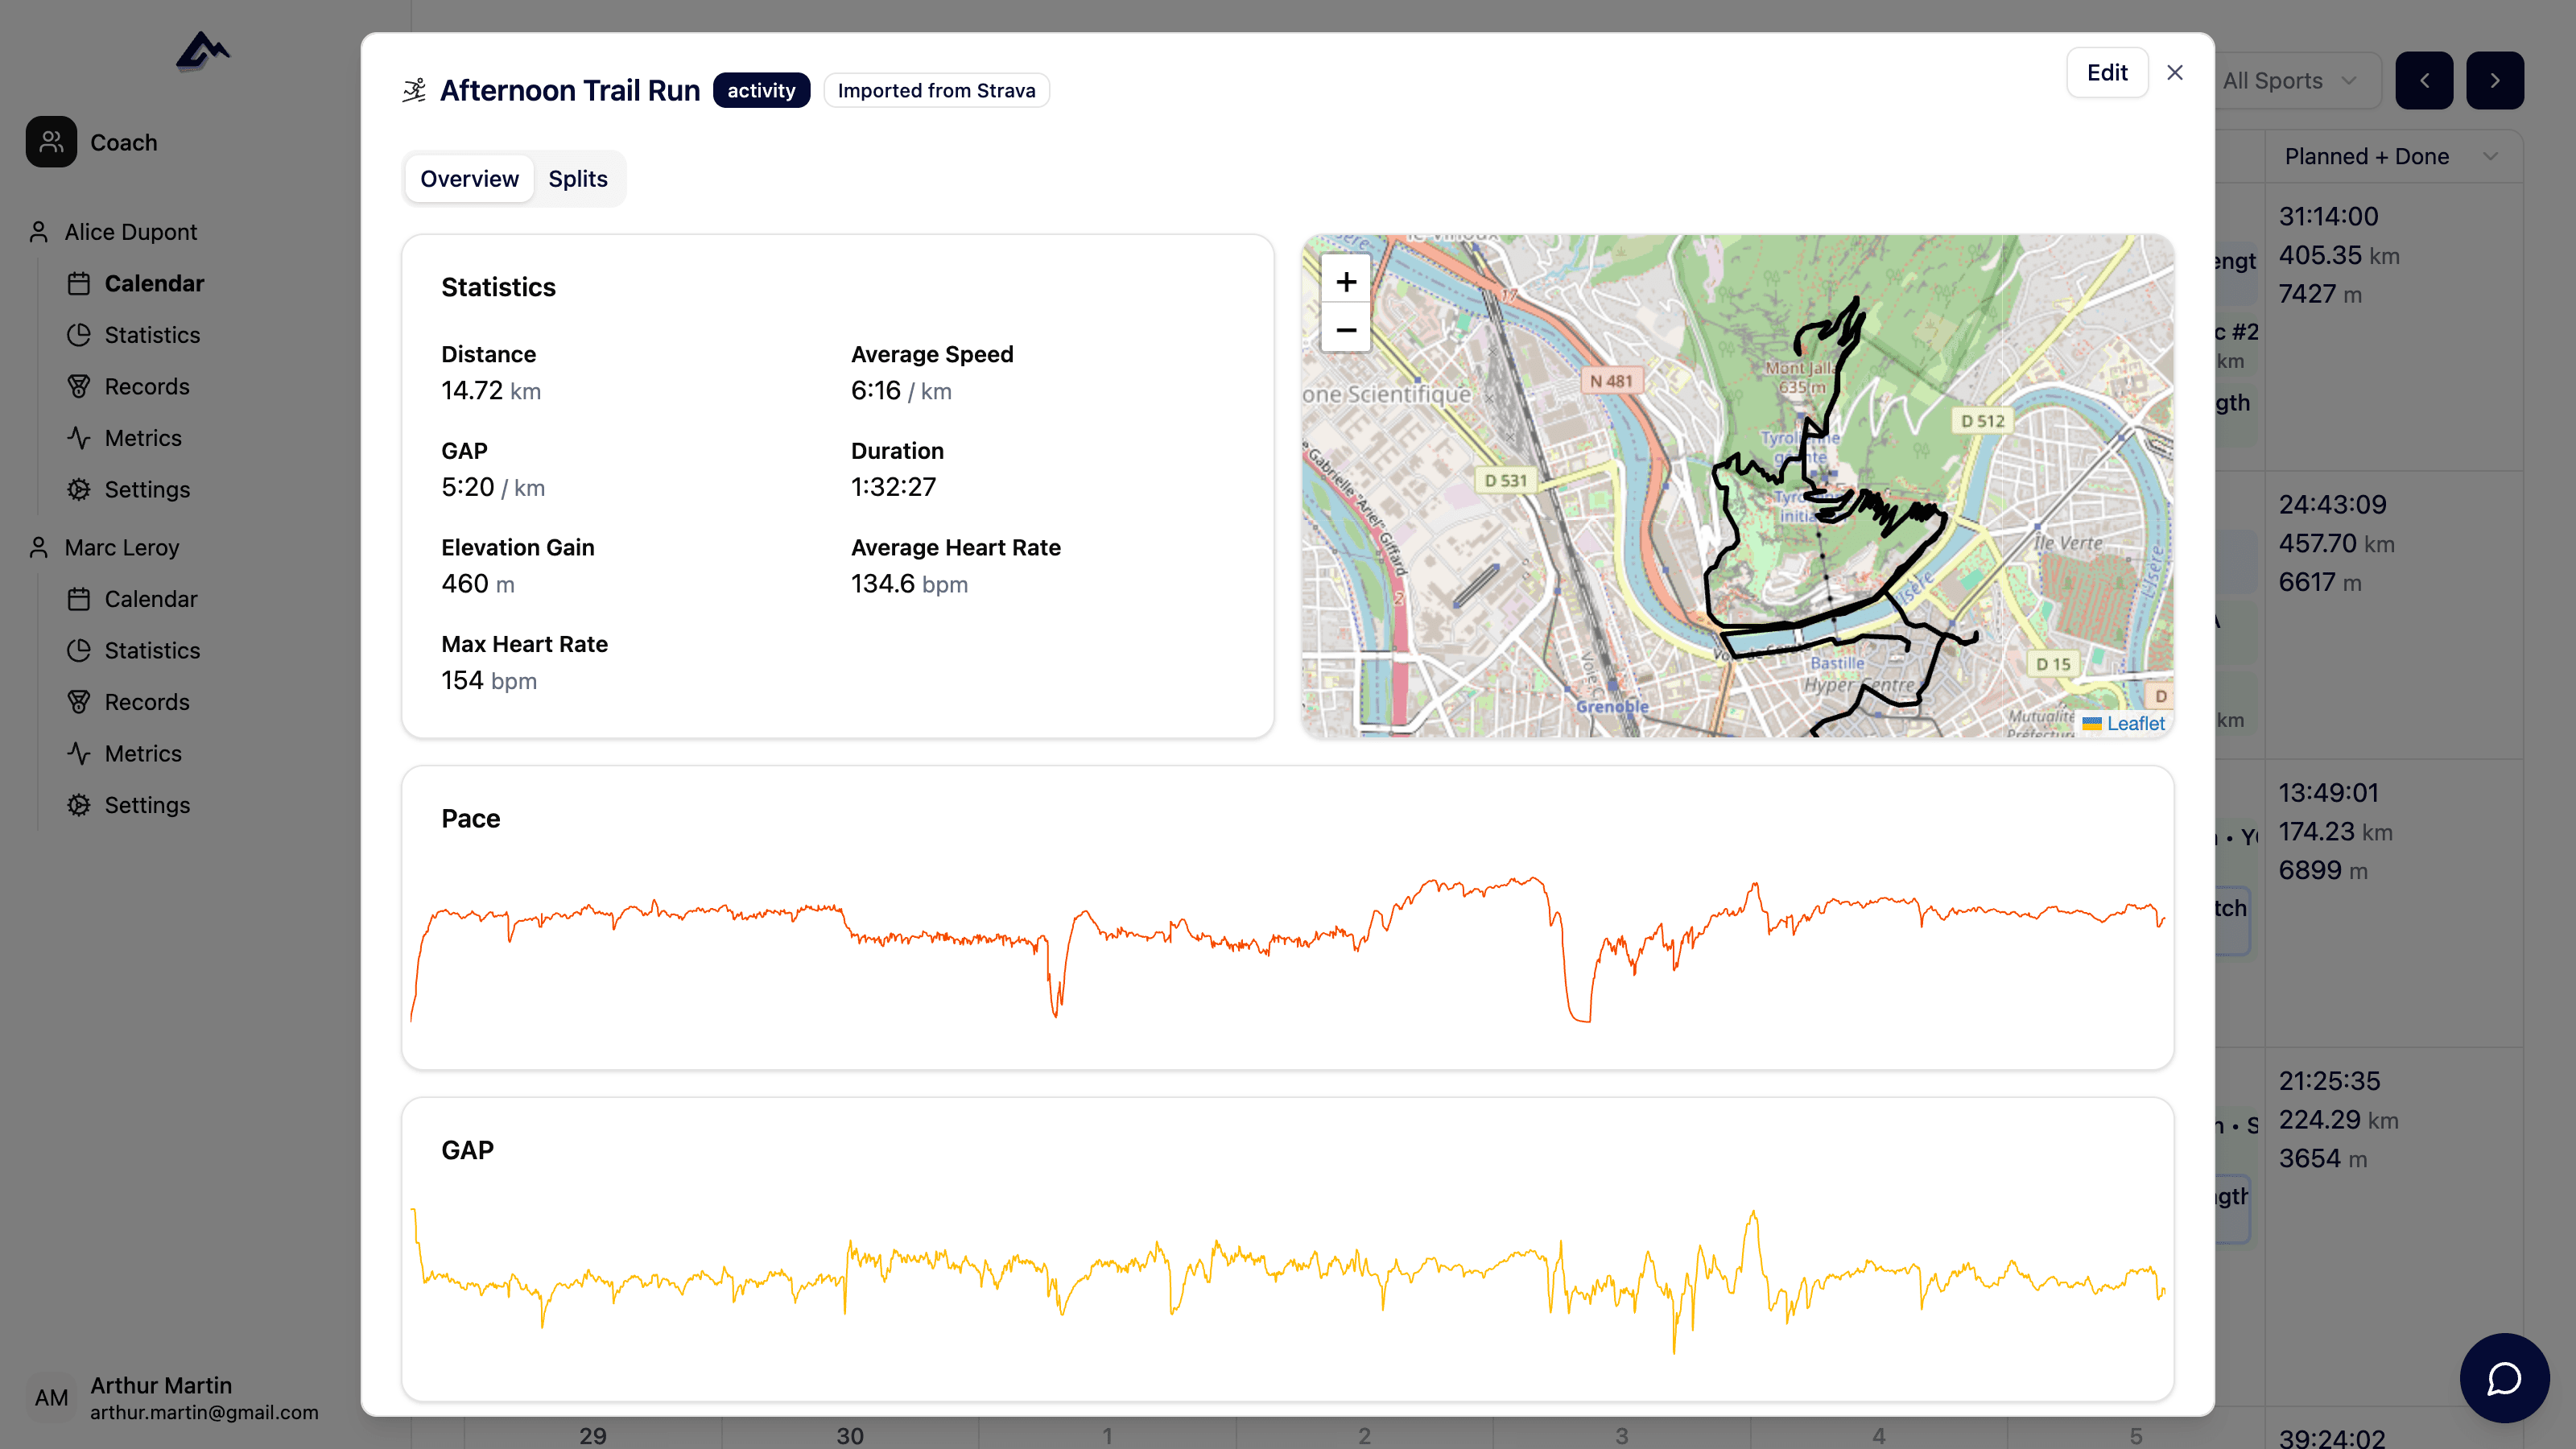This screenshot has width=2576, height=1449.
Task: Go to the previous calendar period arrow
Action: (x=2424, y=81)
